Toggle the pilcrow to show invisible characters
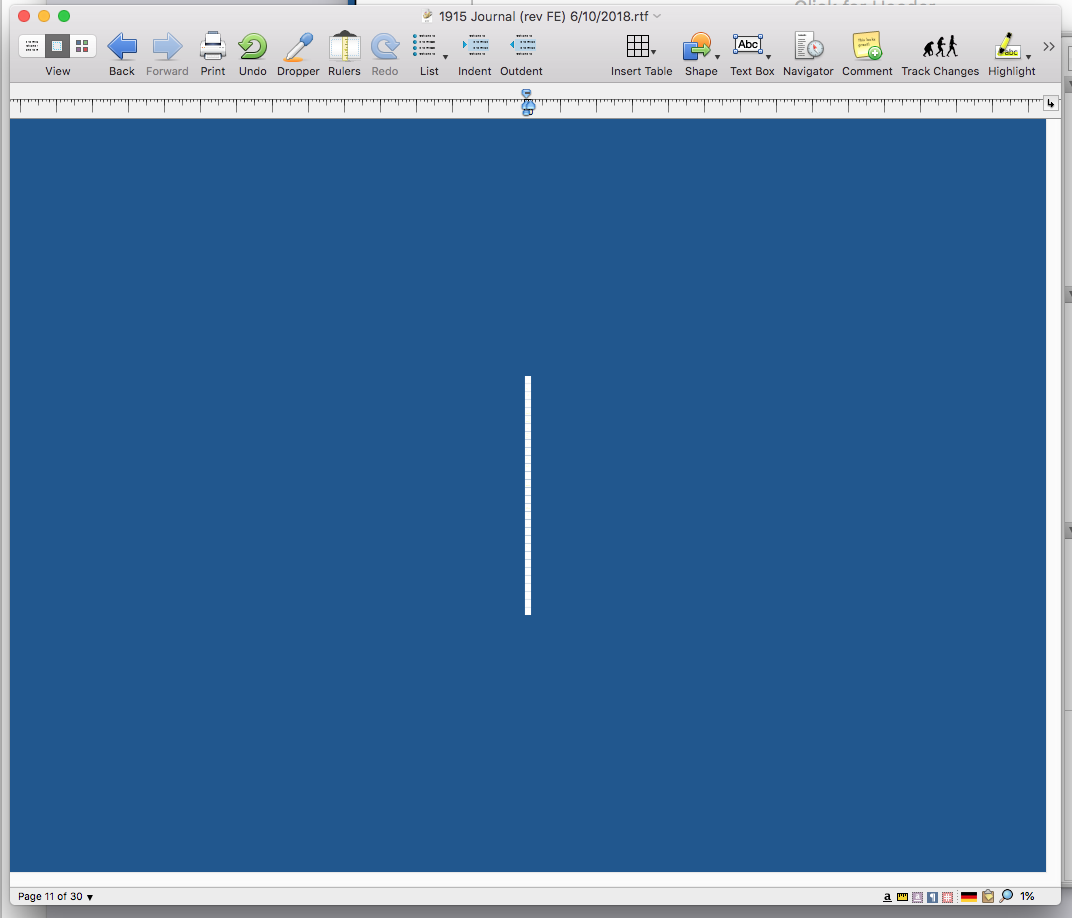 click(x=933, y=896)
